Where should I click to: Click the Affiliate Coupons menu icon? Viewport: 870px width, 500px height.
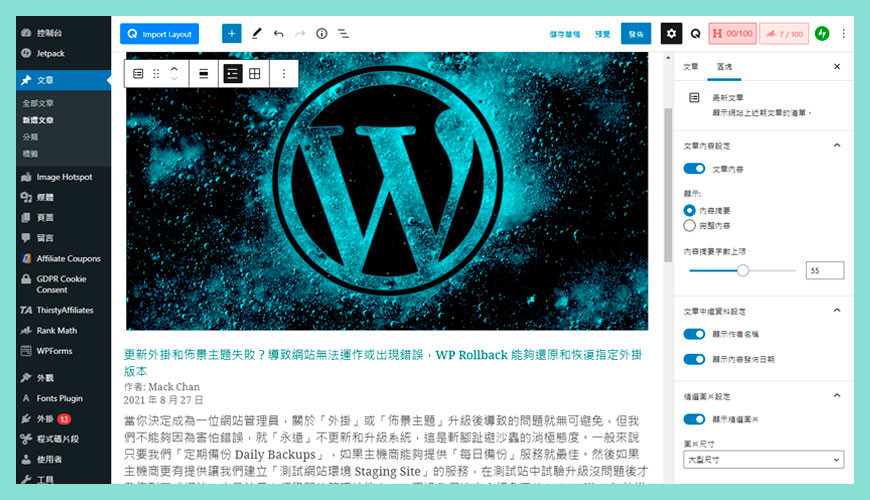pos(26,258)
